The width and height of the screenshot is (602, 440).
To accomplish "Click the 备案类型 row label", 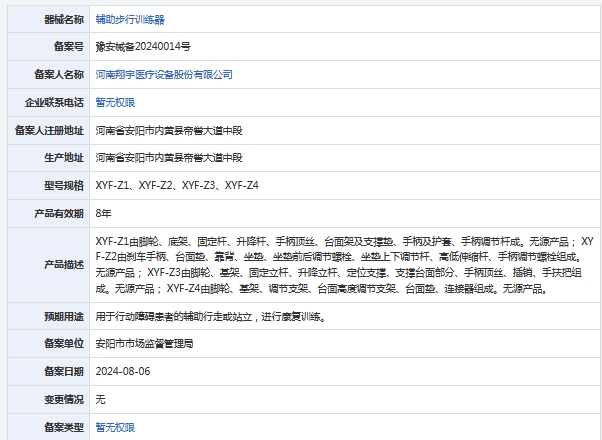I will point(64,427).
